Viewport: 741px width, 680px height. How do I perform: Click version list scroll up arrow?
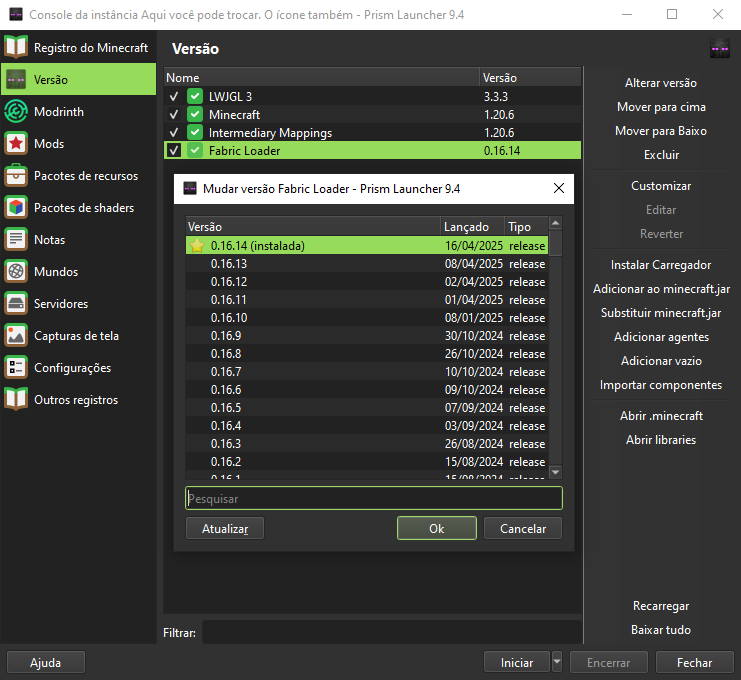[x=556, y=223]
